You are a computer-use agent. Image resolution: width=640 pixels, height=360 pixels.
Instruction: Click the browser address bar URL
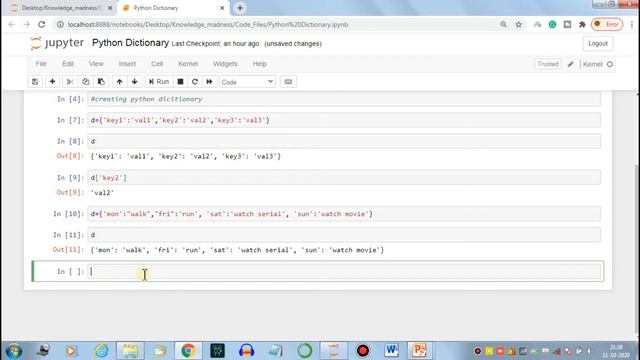pyautogui.click(x=208, y=24)
